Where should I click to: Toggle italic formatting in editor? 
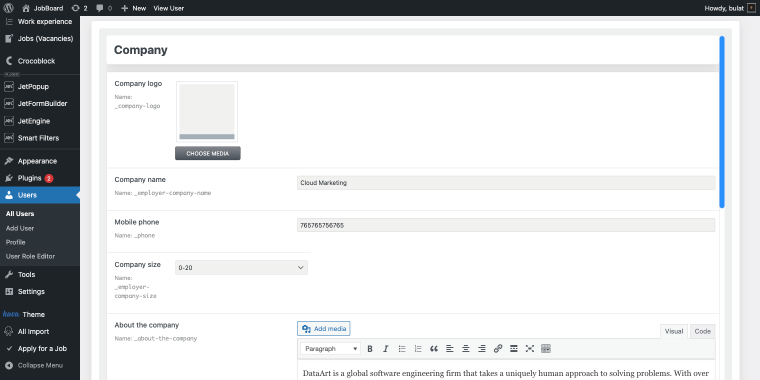(386, 348)
